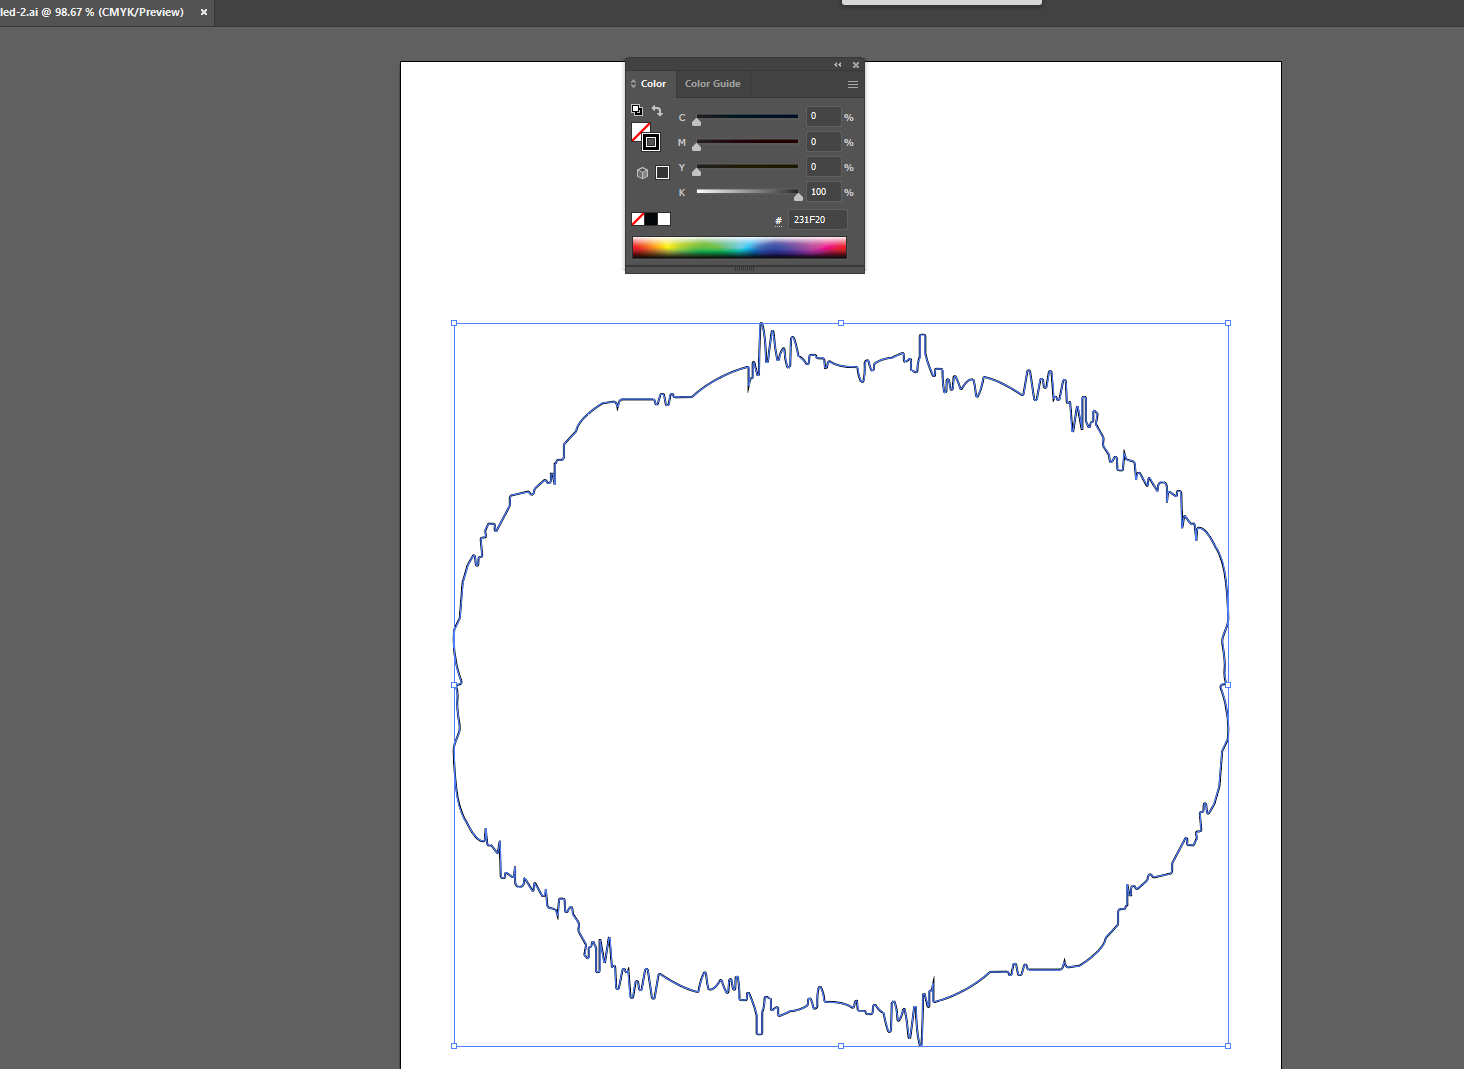Choose the white swatch in the bottom row
The image size is (1464, 1069).
[x=664, y=219]
